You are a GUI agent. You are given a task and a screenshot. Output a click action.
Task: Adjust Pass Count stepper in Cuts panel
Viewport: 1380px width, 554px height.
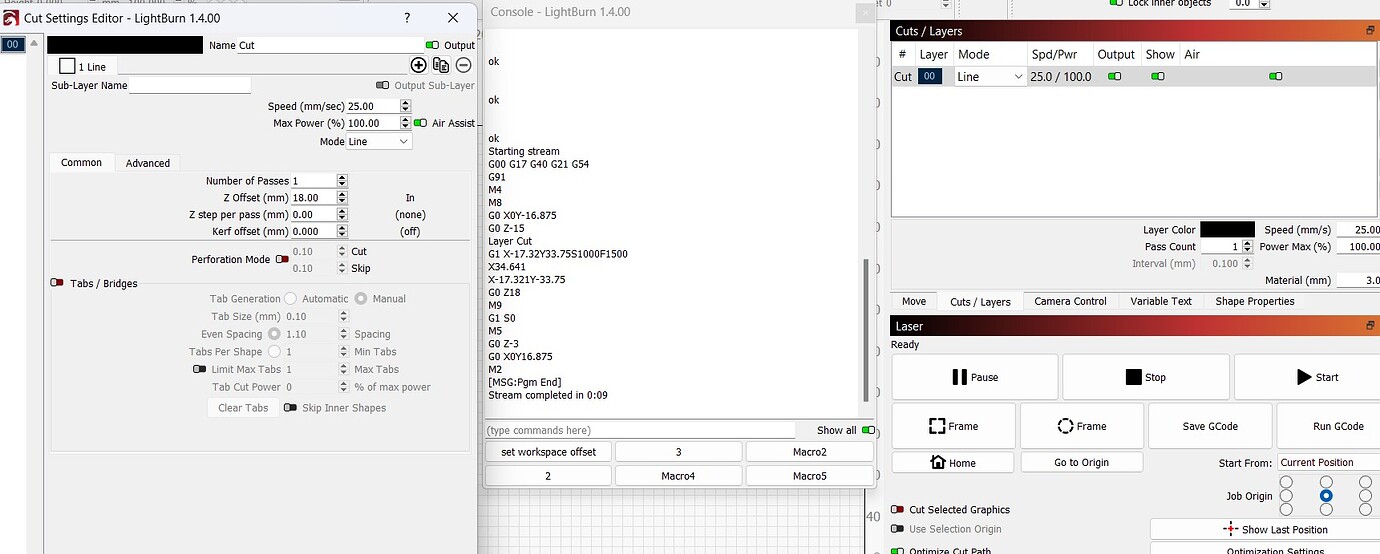1248,246
